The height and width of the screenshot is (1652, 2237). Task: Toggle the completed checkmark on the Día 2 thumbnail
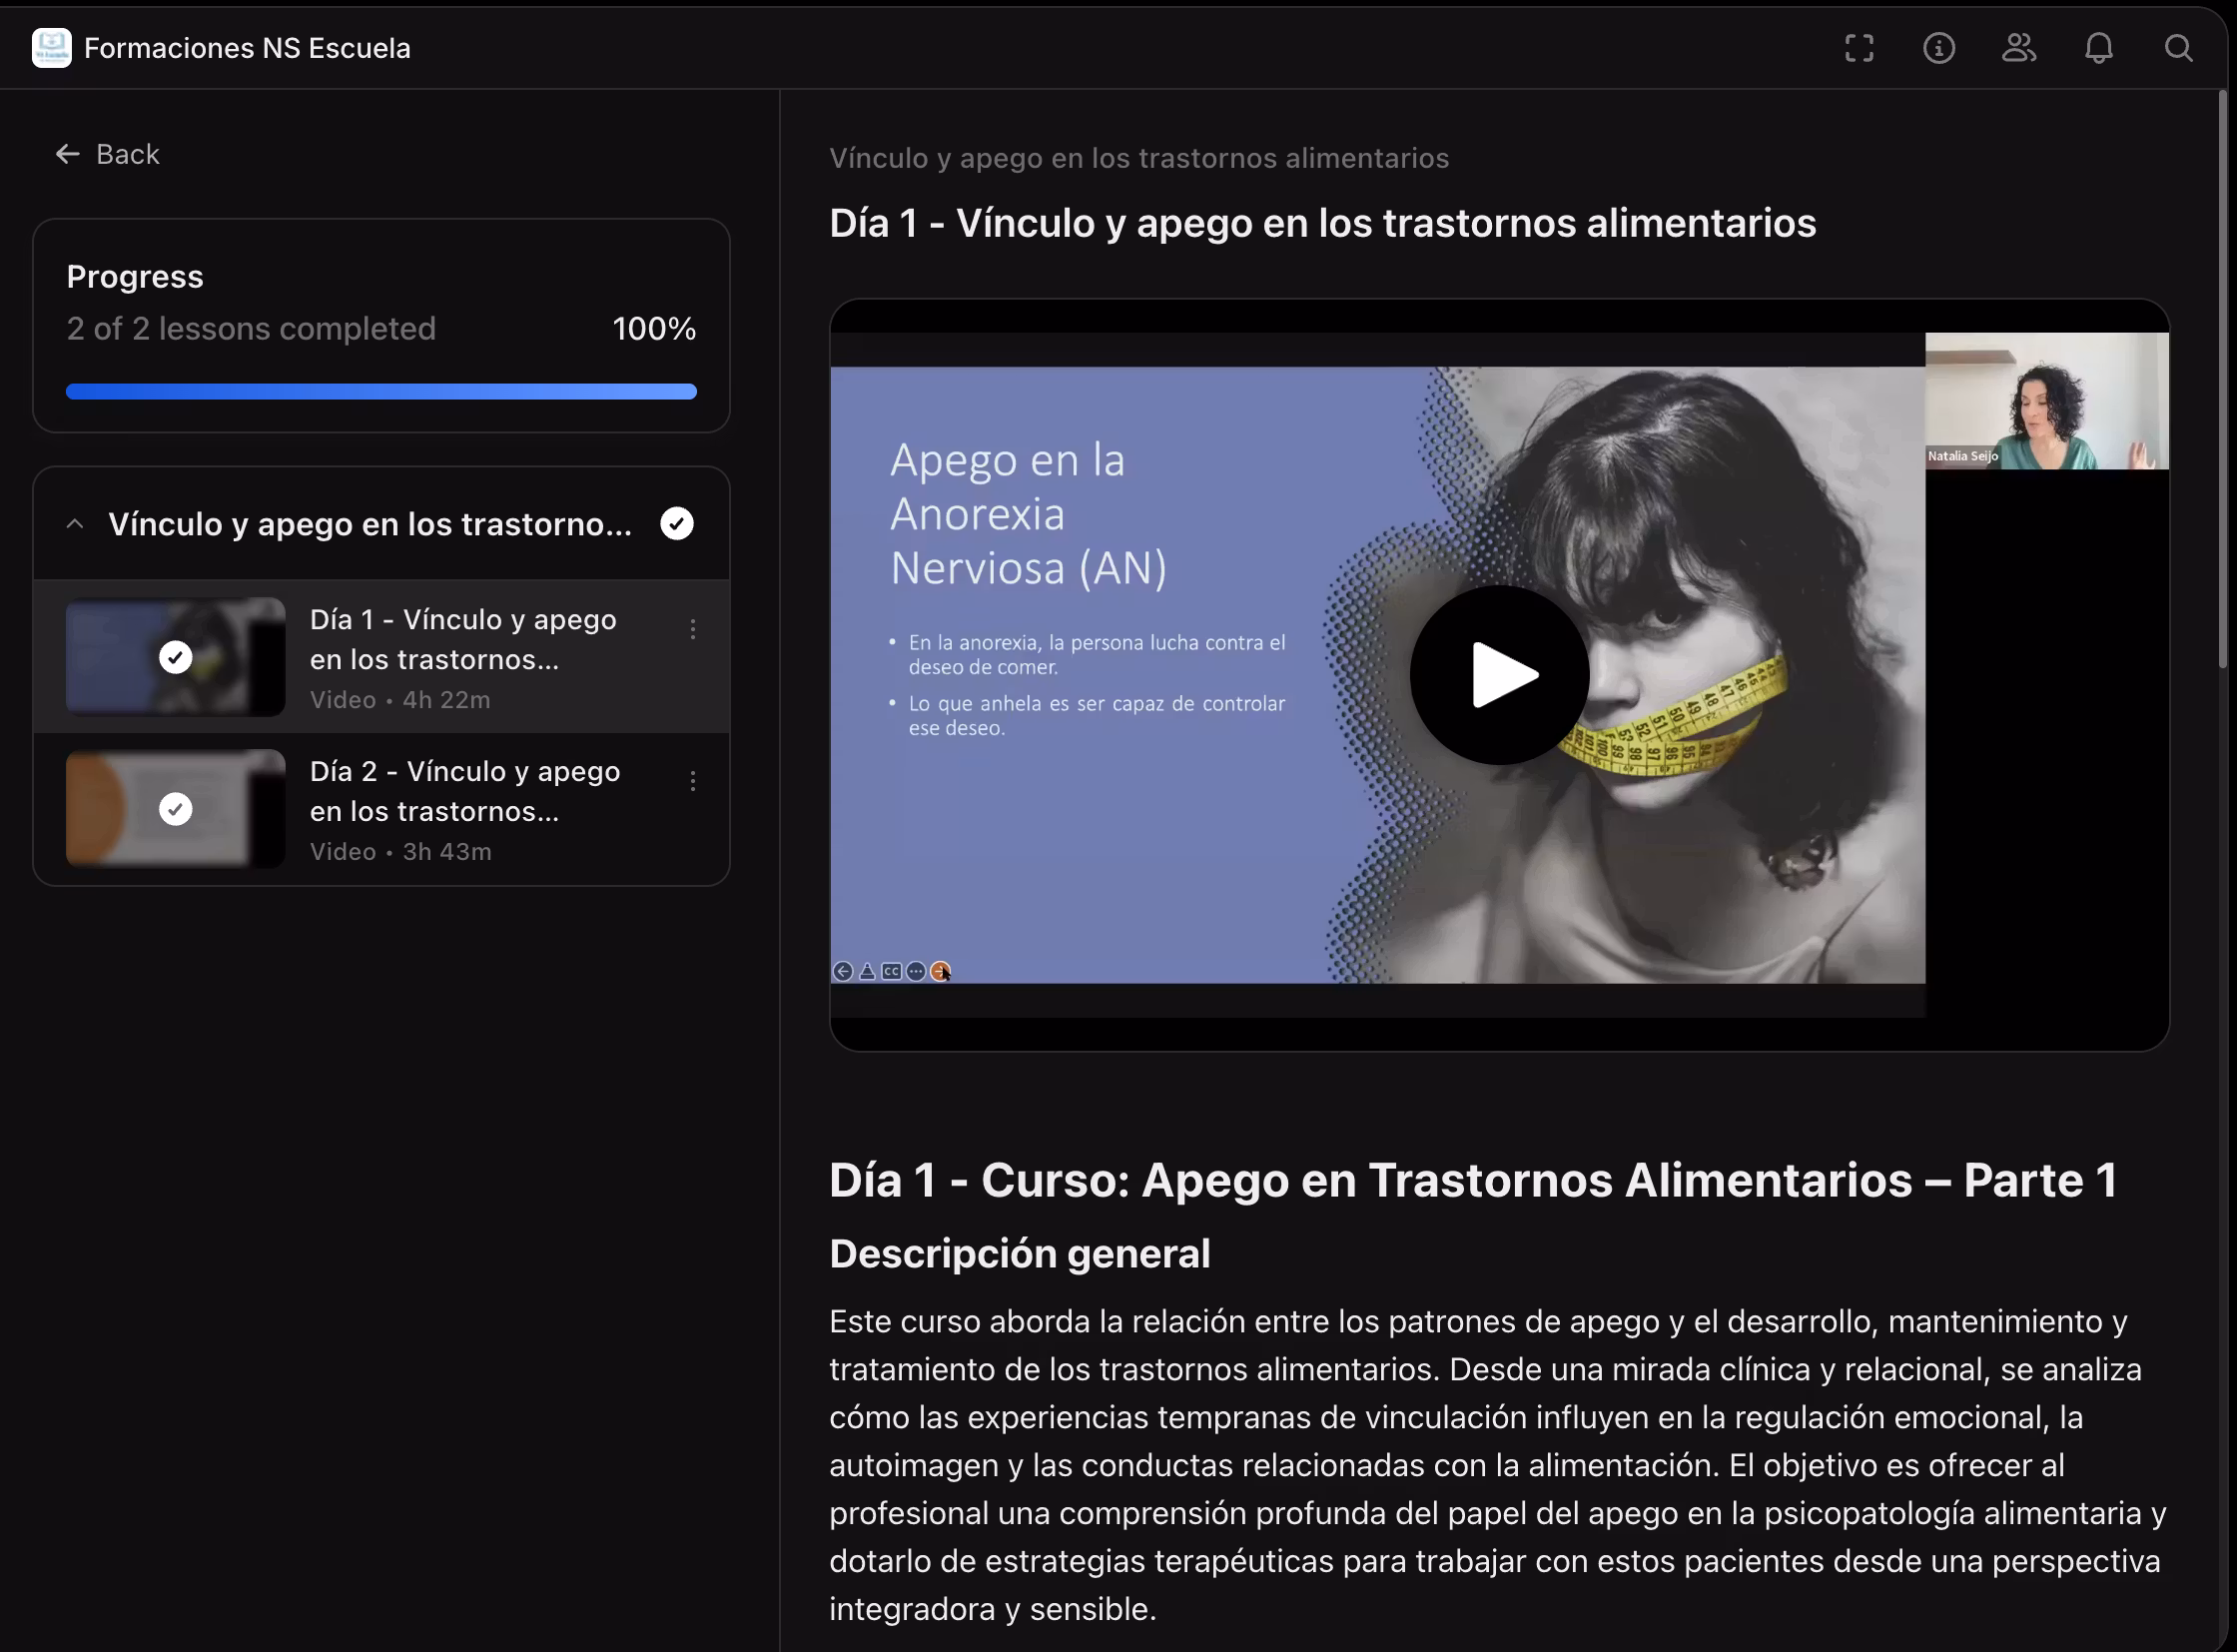point(176,809)
